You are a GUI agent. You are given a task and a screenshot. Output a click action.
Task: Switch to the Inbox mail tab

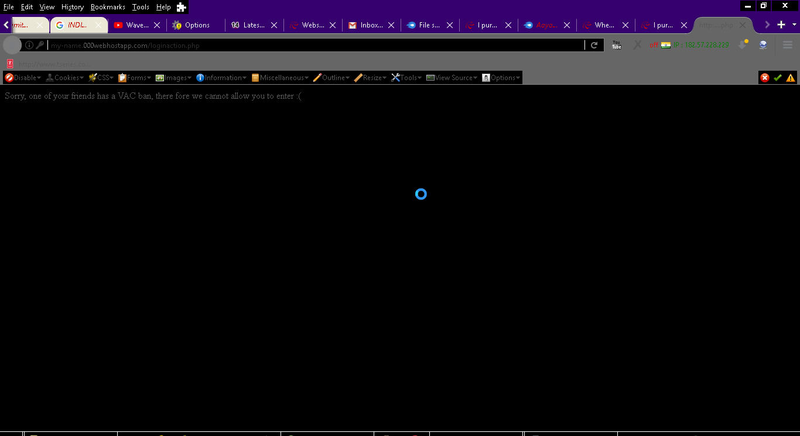366,25
